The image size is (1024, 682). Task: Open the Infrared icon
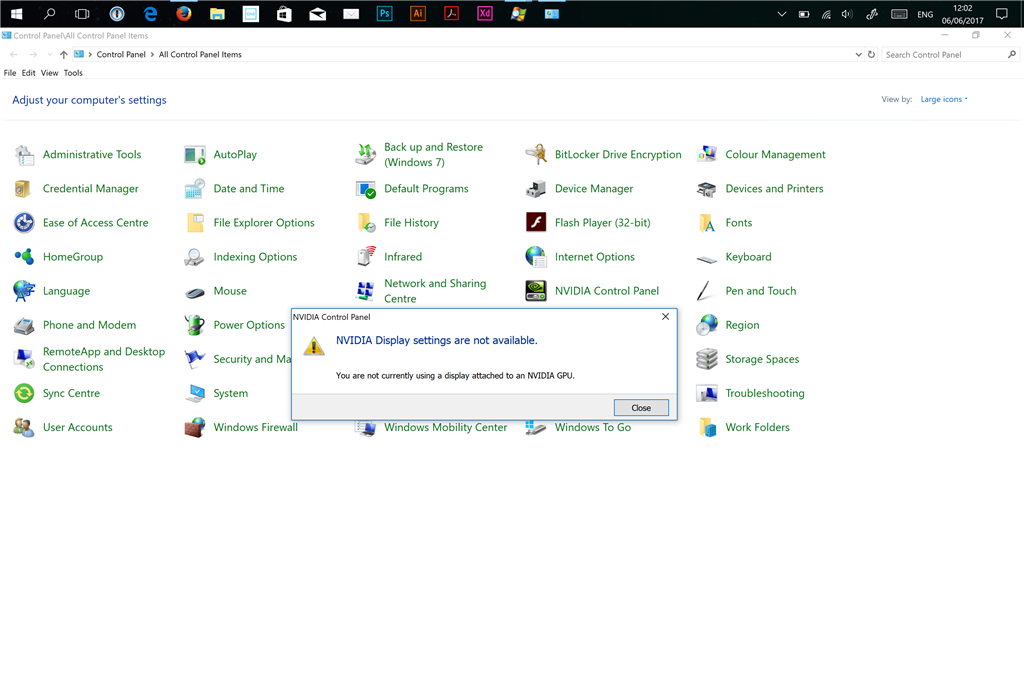coord(366,257)
